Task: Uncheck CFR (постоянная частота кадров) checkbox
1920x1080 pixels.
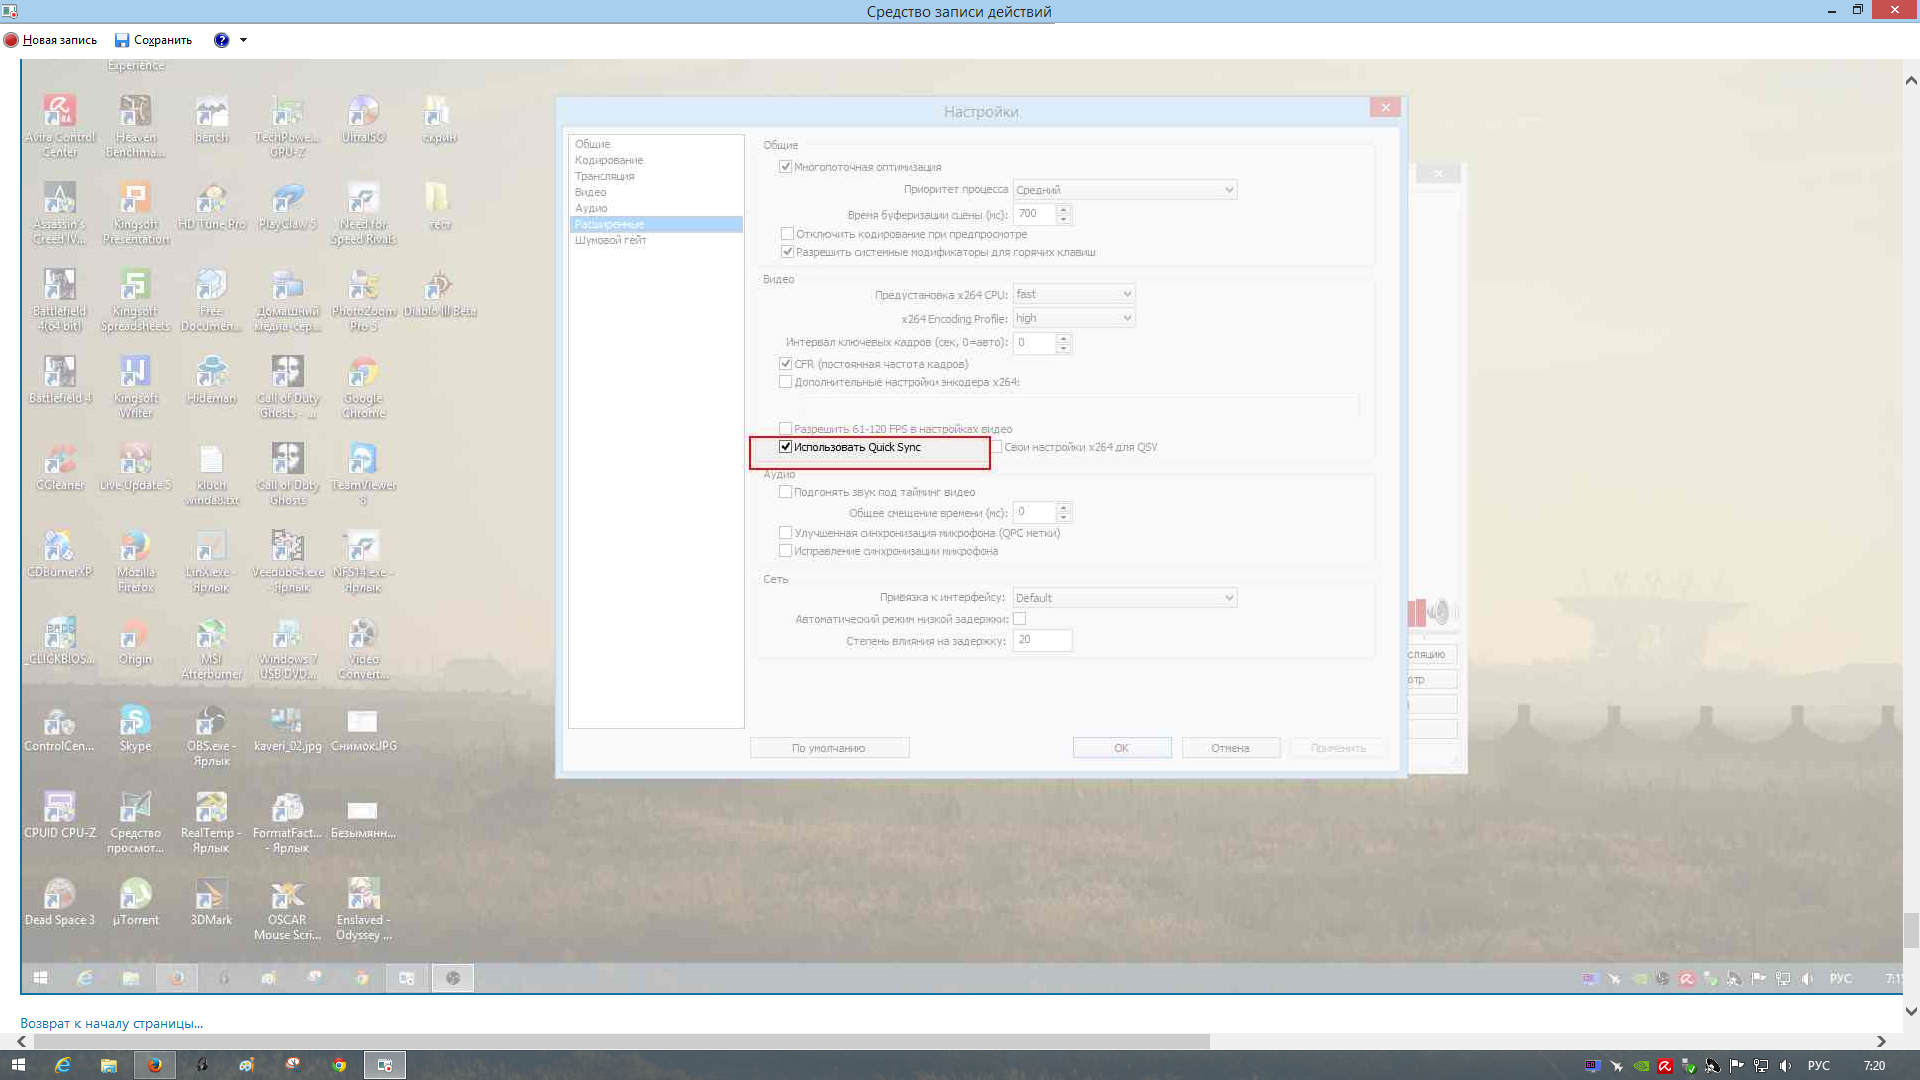Action: [x=786, y=364]
